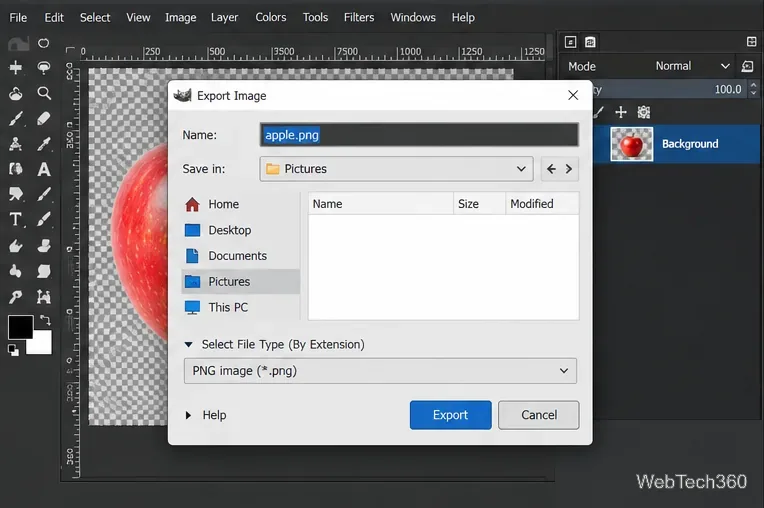Viewport: 764px width, 508px height.
Task: Click the black foreground color swatch
Action: pos(20,327)
